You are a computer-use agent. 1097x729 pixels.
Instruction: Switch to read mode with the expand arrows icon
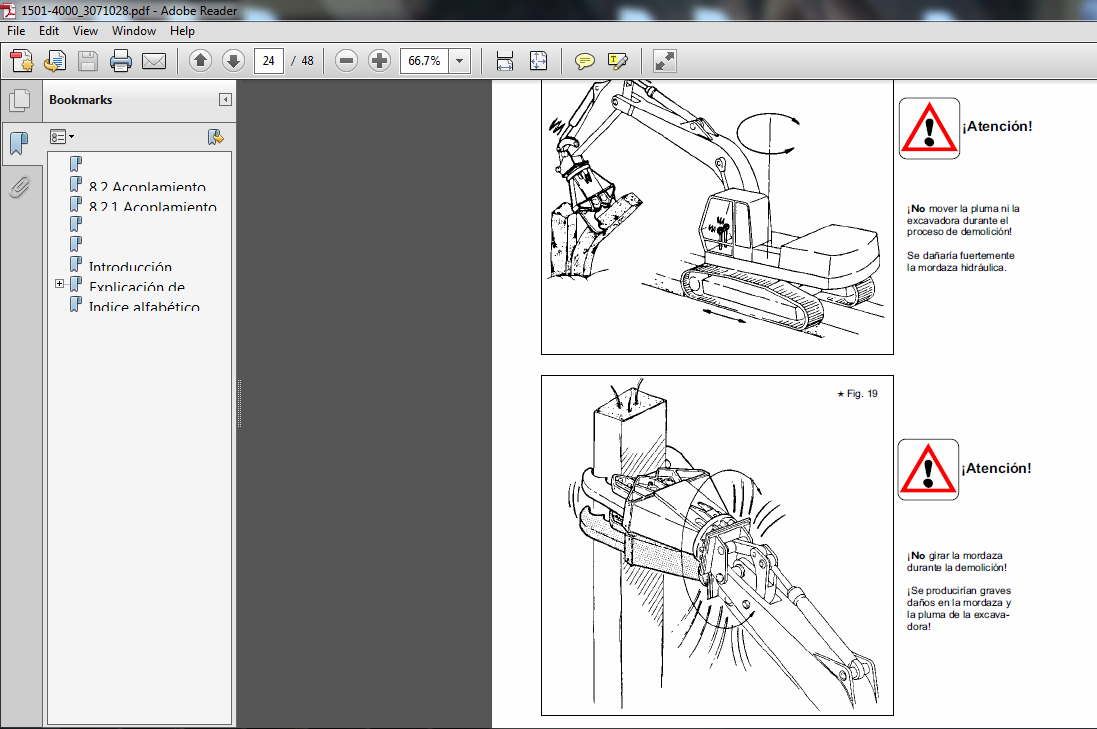pos(665,61)
